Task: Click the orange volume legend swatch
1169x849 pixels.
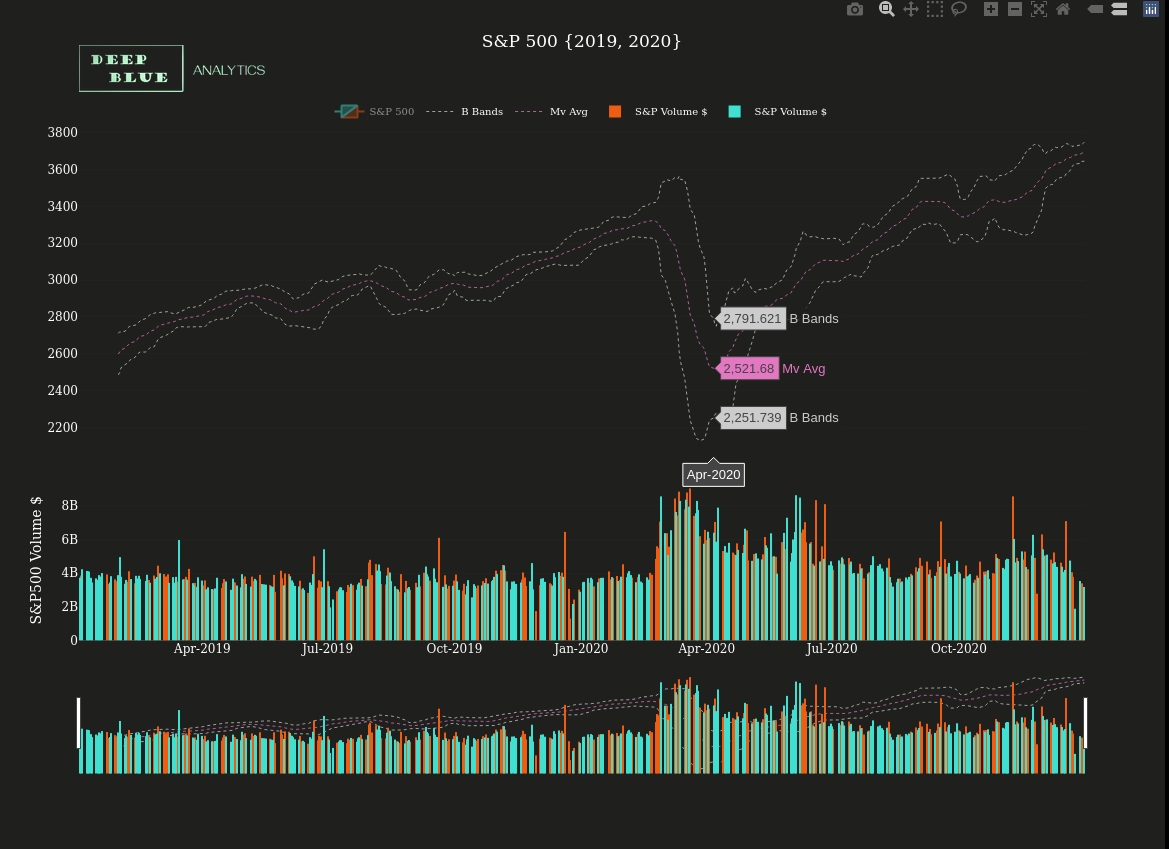Action: [x=615, y=112]
